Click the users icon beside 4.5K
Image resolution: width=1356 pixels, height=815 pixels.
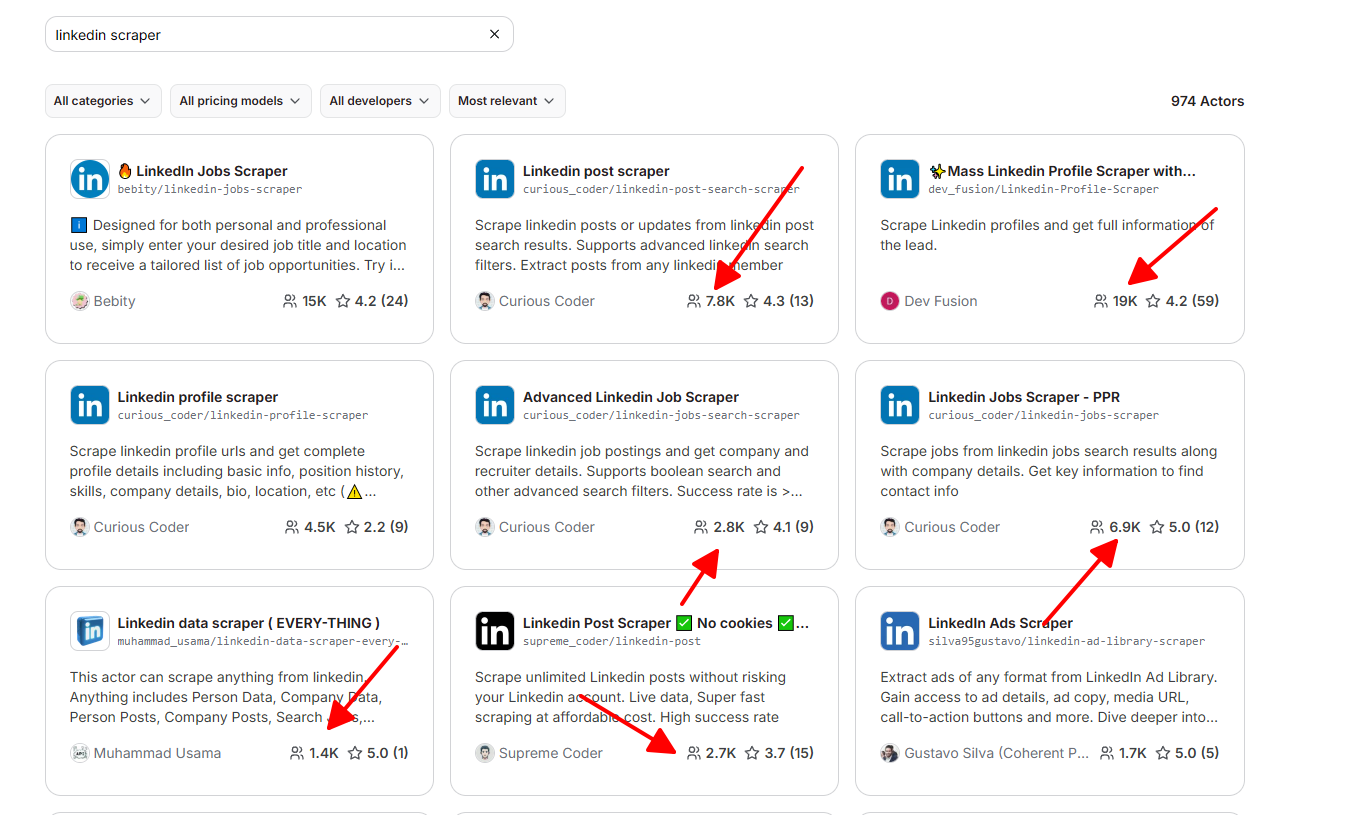[x=292, y=527]
